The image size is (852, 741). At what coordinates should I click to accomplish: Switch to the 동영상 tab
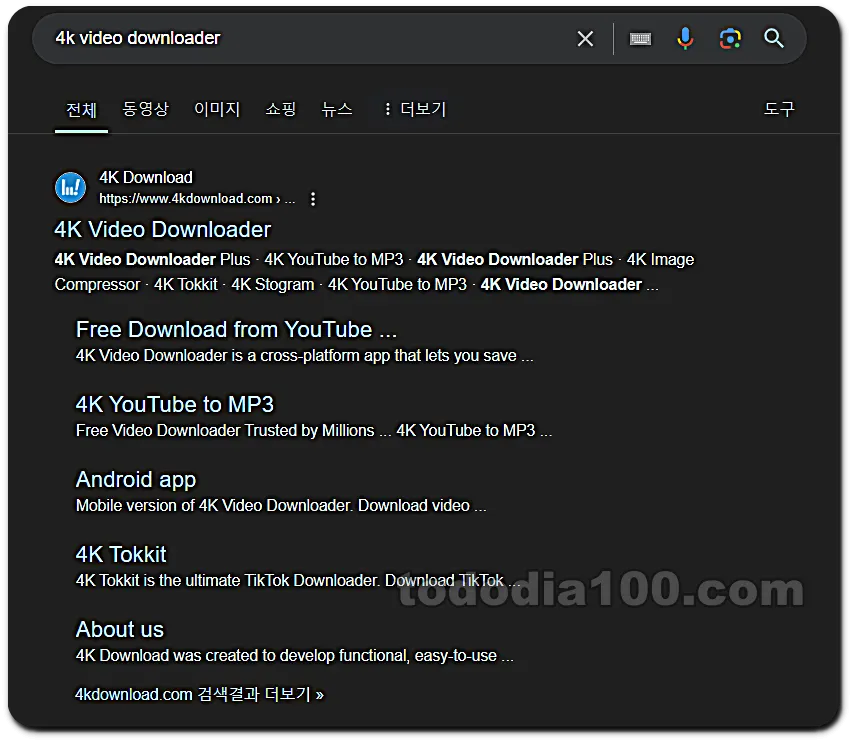pos(146,109)
